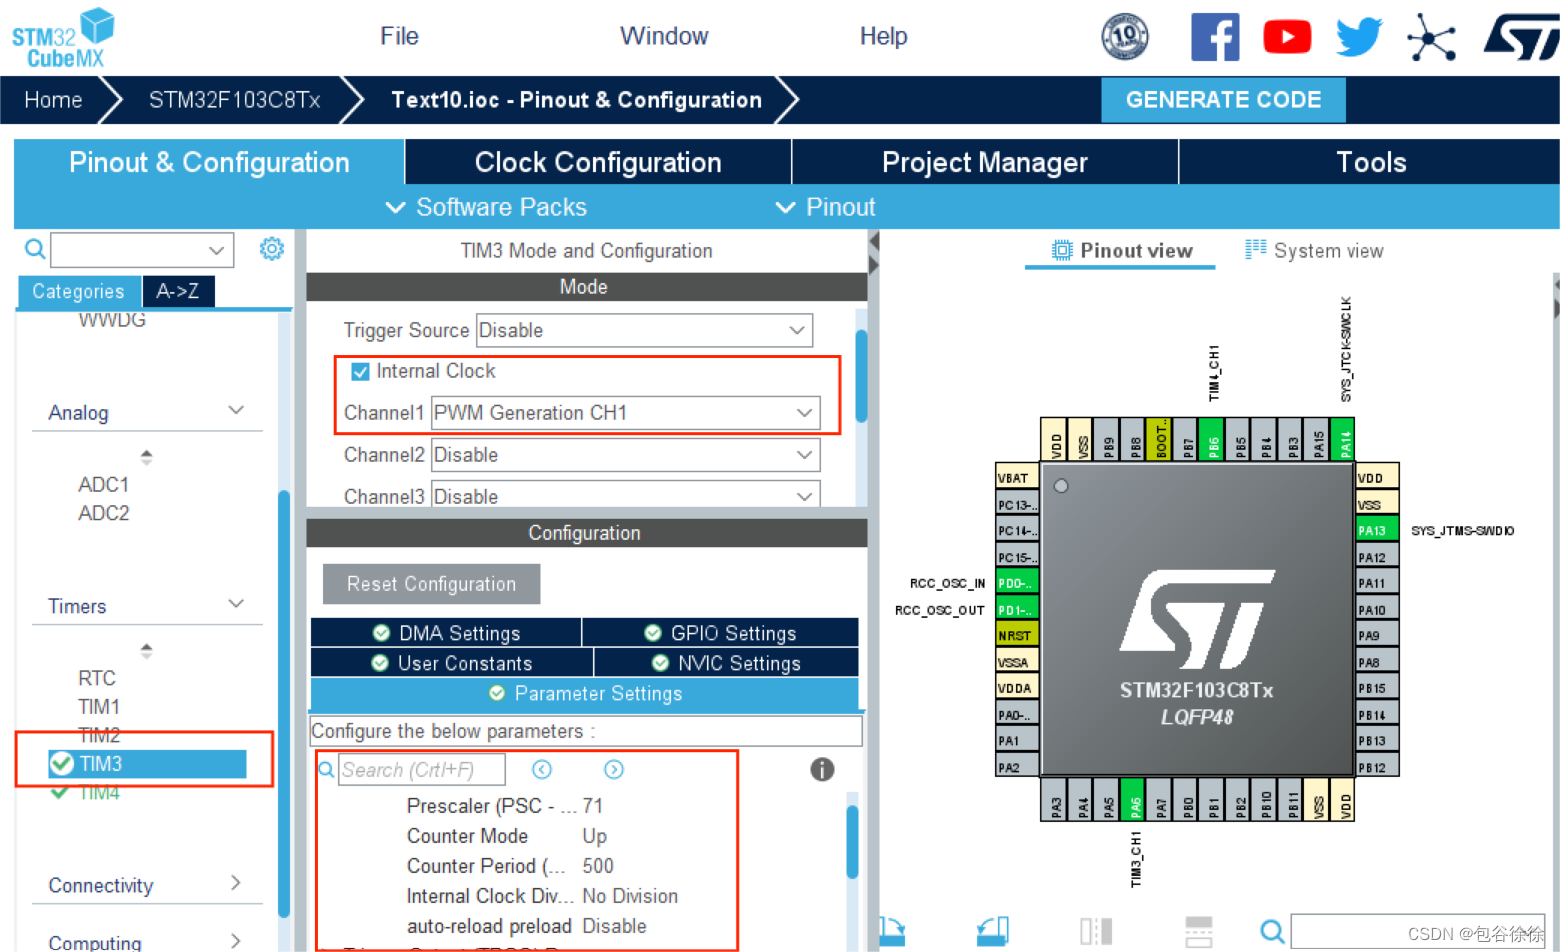
Task: Click the GENERATE CODE button
Action: [x=1223, y=100]
